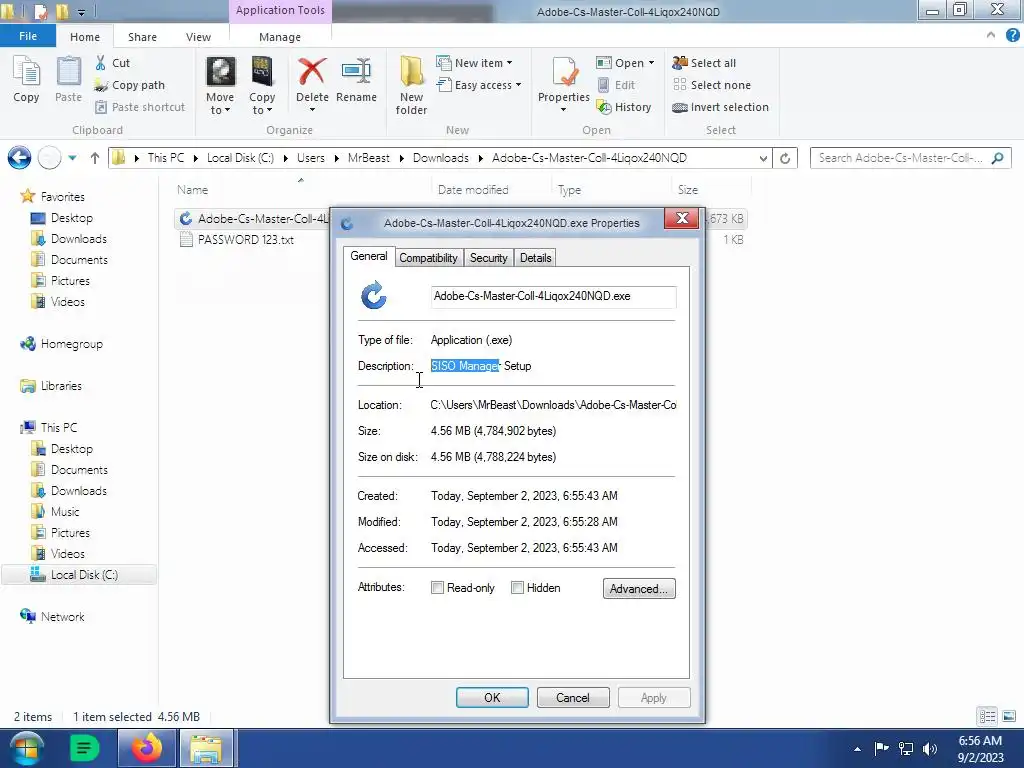Open File Explorer taskbar icon
The height and width of the screenshot is (768, 1024).
(x=206, y=748)
